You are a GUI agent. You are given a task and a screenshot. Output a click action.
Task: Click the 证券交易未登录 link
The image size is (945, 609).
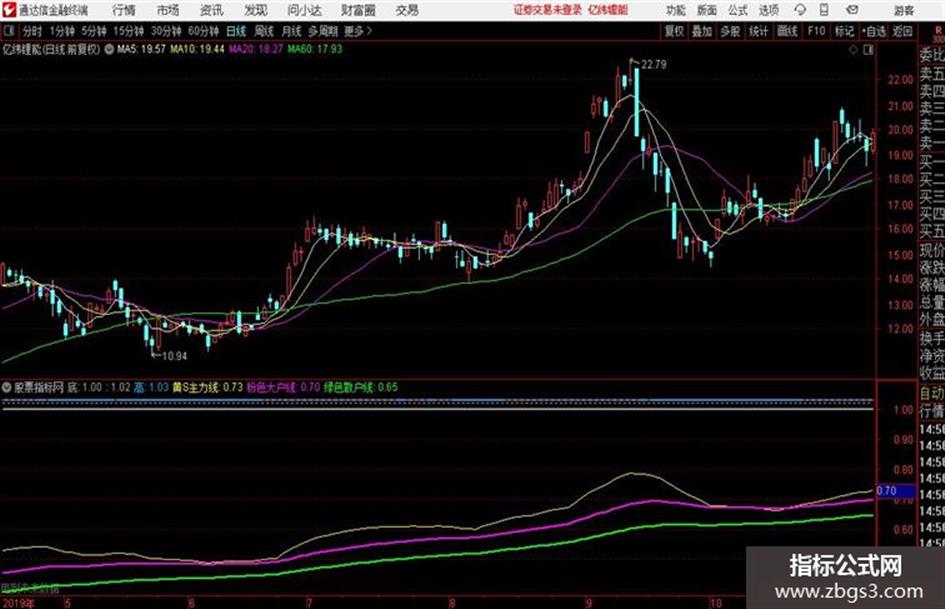[548, 10]
